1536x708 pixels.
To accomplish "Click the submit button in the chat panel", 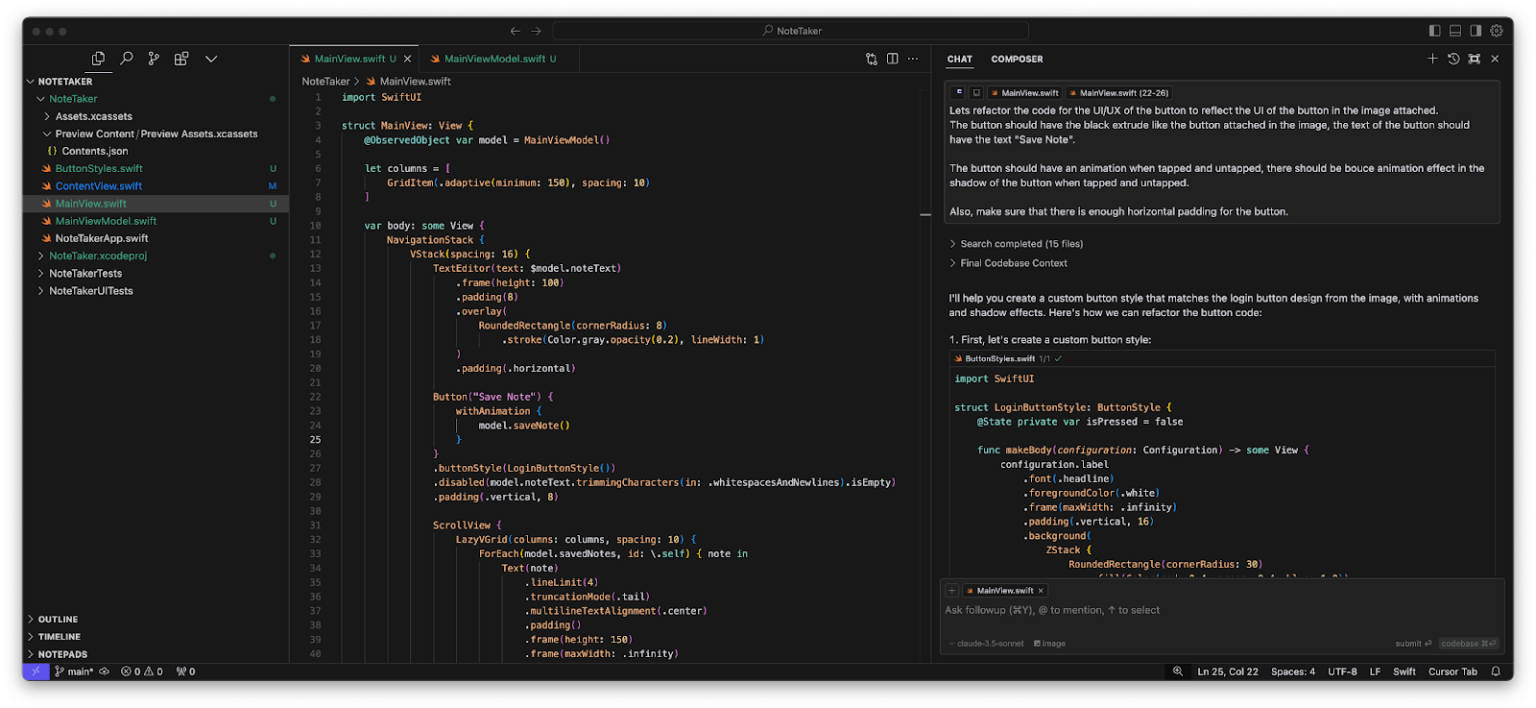I will coord(1411,643).
